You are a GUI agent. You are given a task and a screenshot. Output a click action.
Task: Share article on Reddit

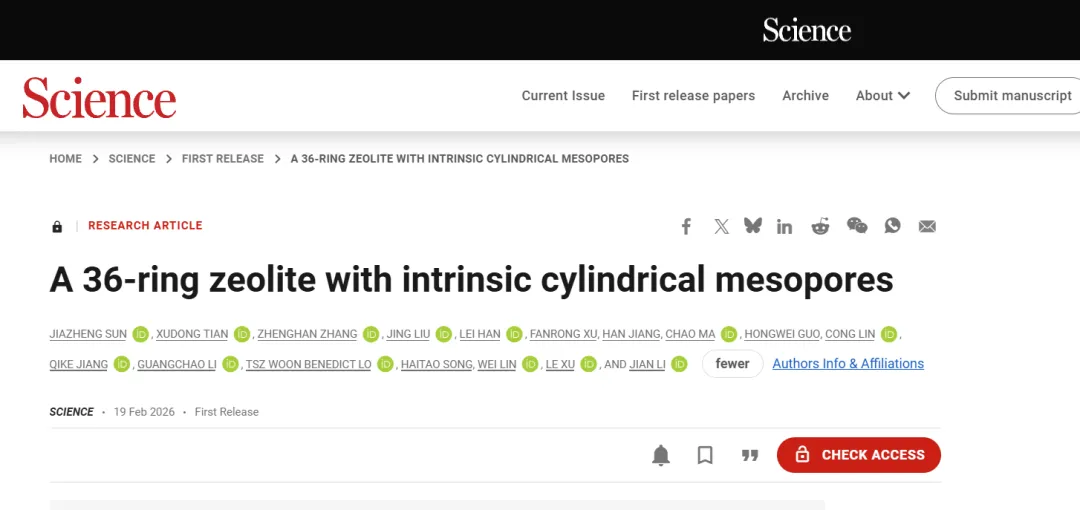tap(820, 226)
